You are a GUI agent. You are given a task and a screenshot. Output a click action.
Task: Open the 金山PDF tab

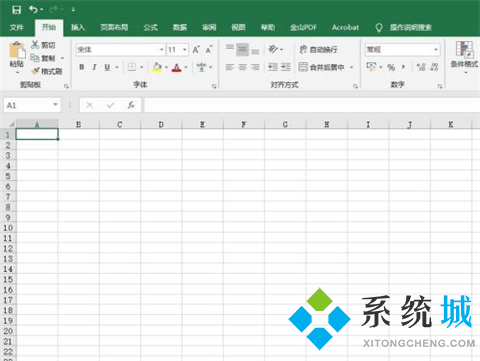click(303, 27)
